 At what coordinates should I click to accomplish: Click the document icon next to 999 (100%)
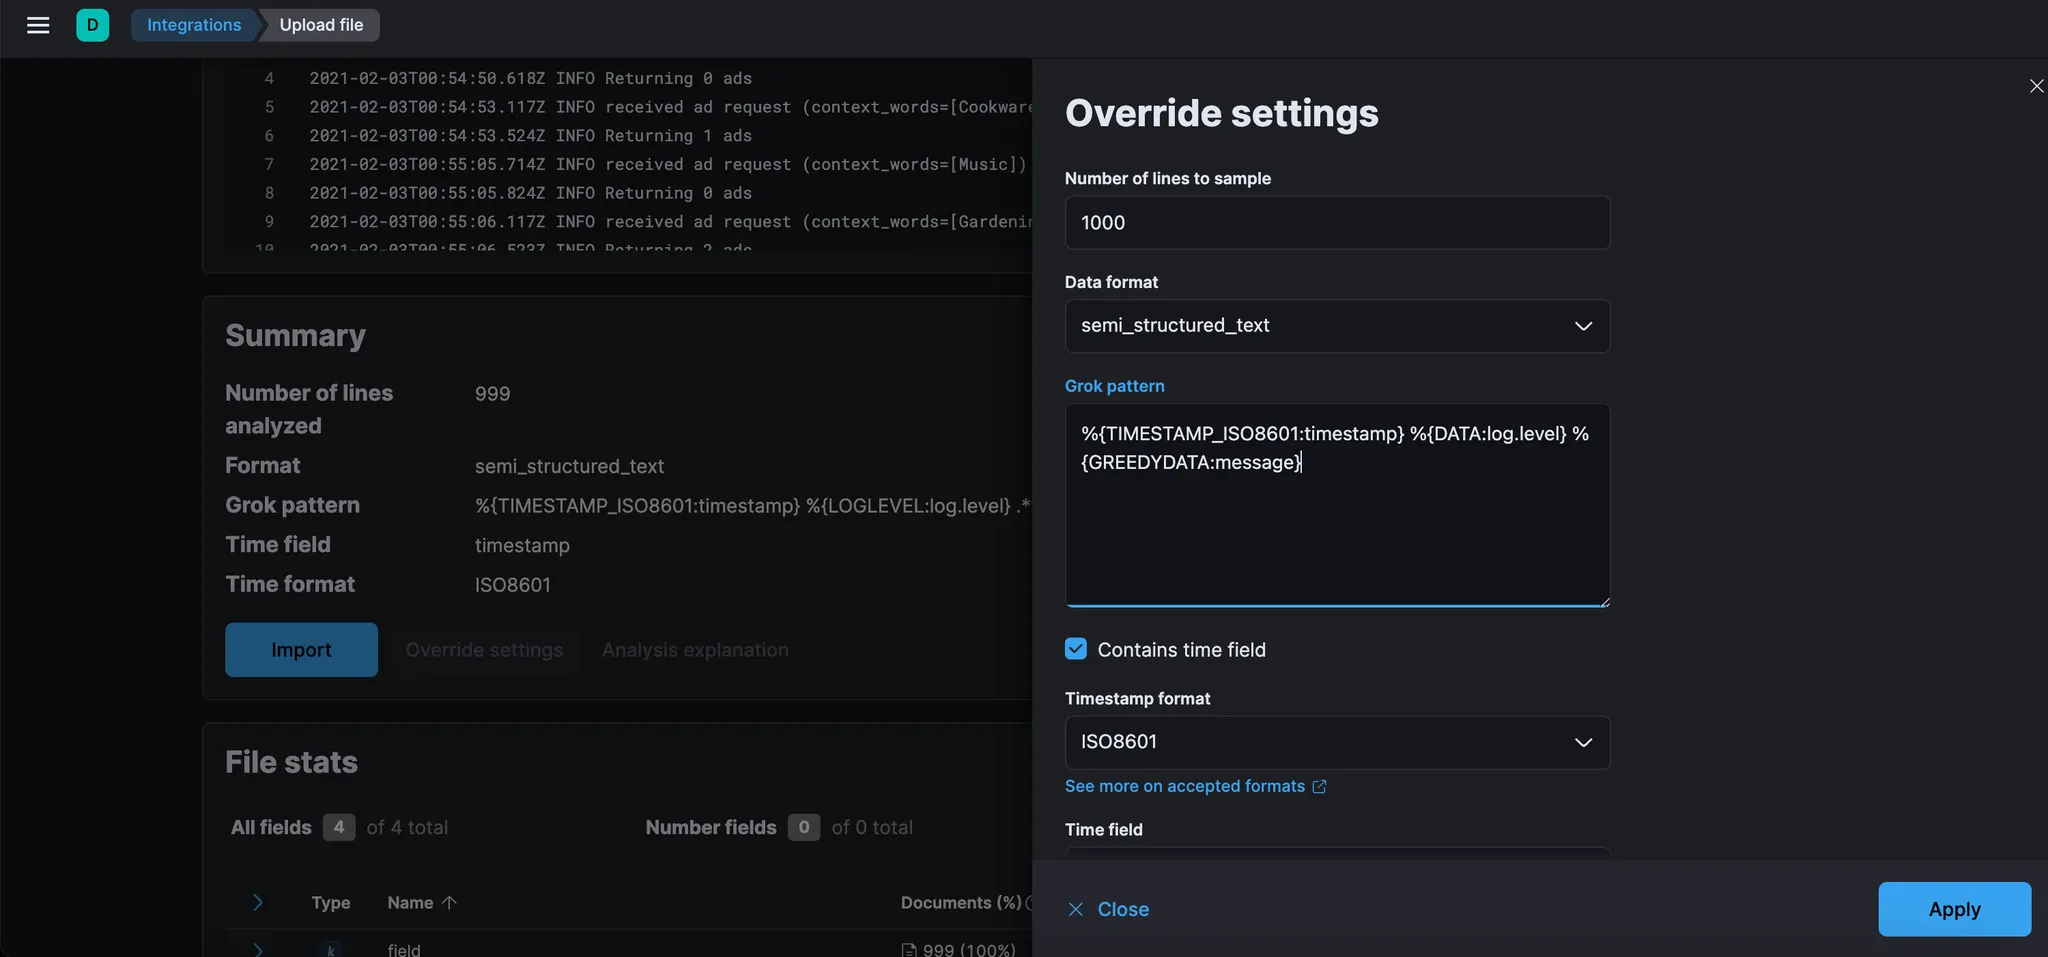909,949
